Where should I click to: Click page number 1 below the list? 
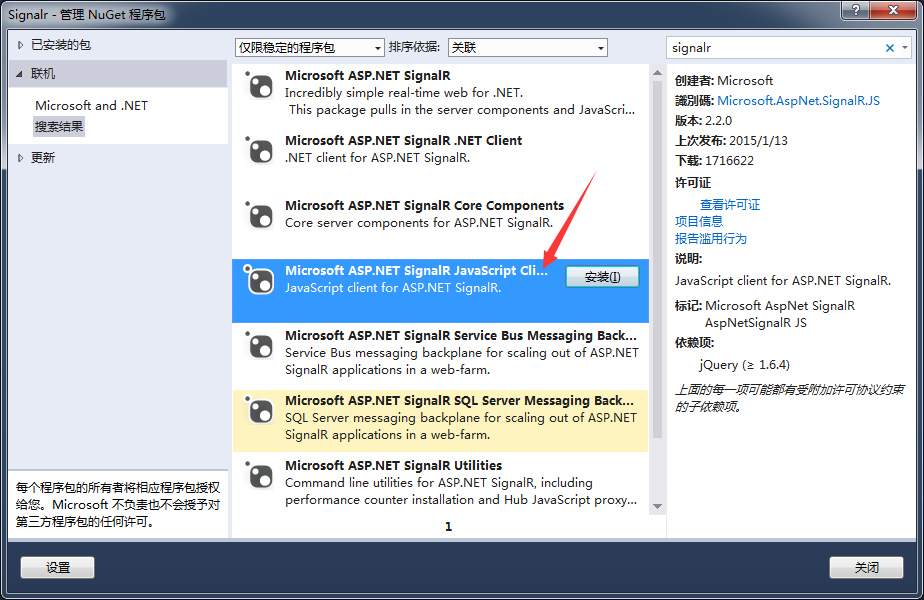point(448,526)
